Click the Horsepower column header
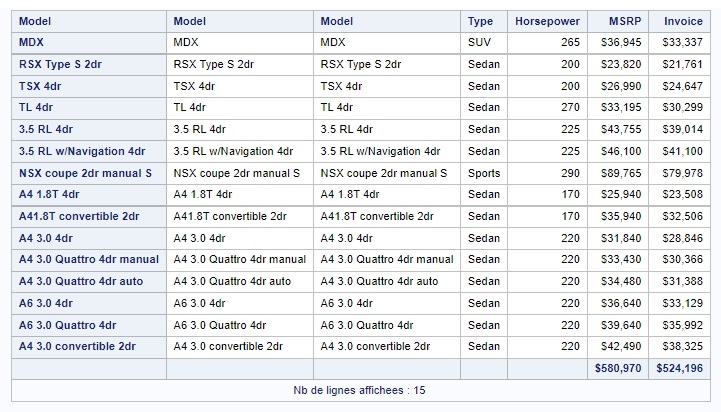This screenshot has width=721, height=412. tap(546, 21)
